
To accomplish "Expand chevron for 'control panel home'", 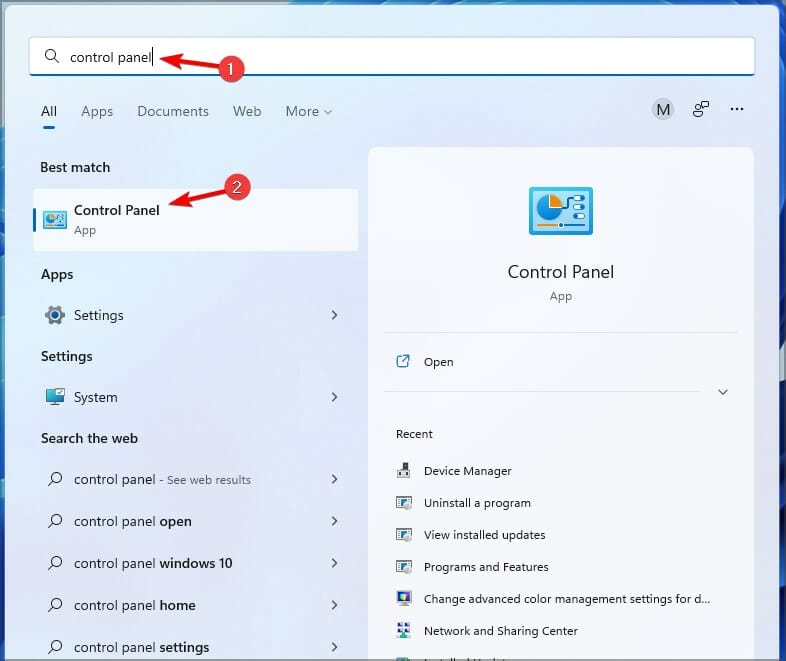I will pyautogui.click(x=334, y=605).
